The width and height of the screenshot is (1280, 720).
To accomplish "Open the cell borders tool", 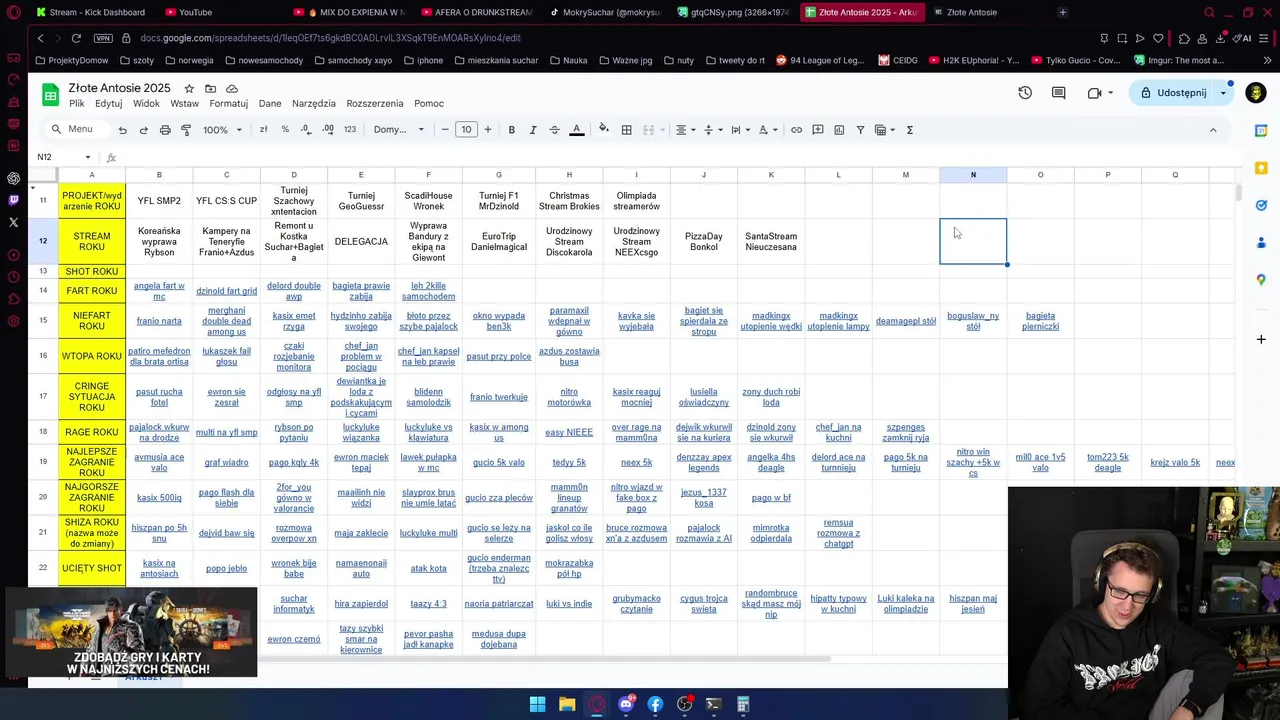I will [x=626, y=130].
